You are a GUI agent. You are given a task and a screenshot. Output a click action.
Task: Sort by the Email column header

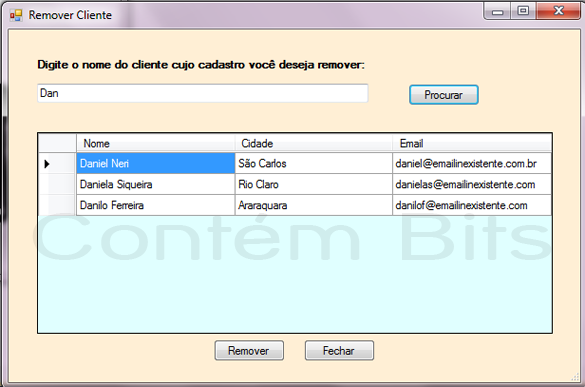(472, 143)
